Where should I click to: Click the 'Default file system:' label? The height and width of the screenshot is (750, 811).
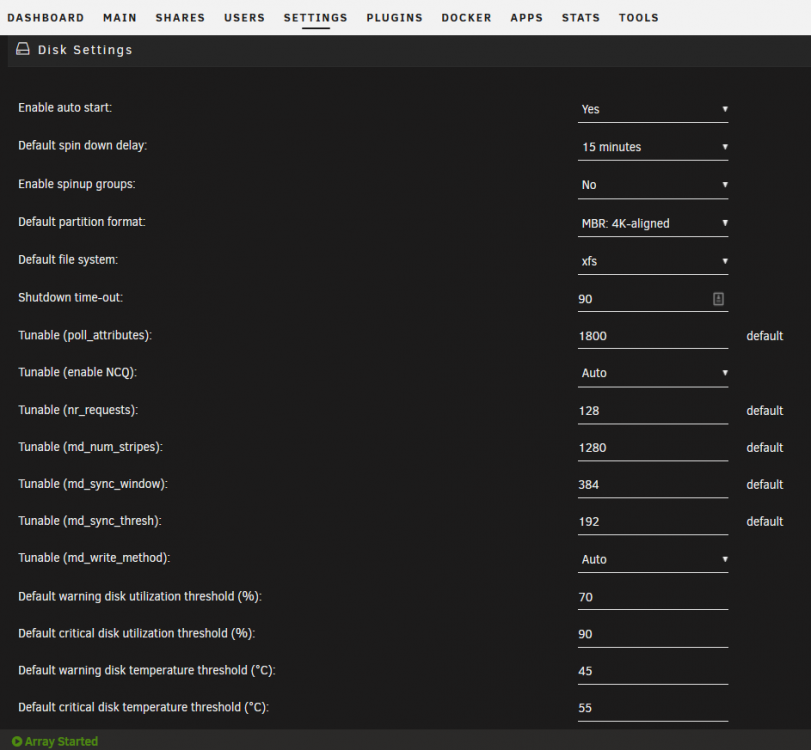tap(68, 260)
